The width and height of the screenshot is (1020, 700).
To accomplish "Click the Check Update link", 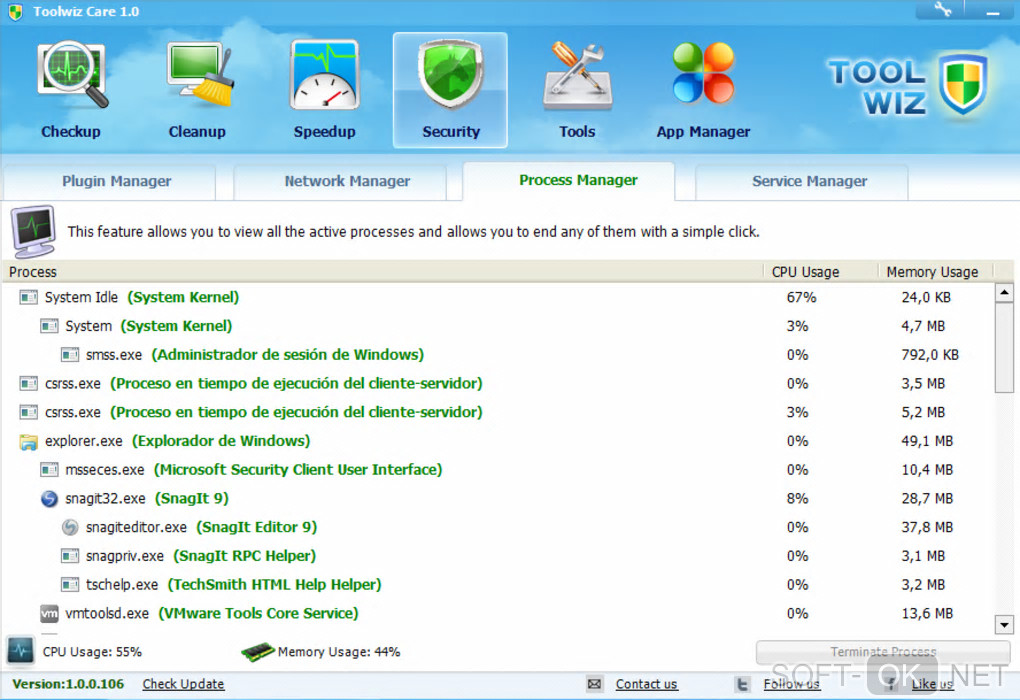I will pyautogui.click(x=183, y=684).
